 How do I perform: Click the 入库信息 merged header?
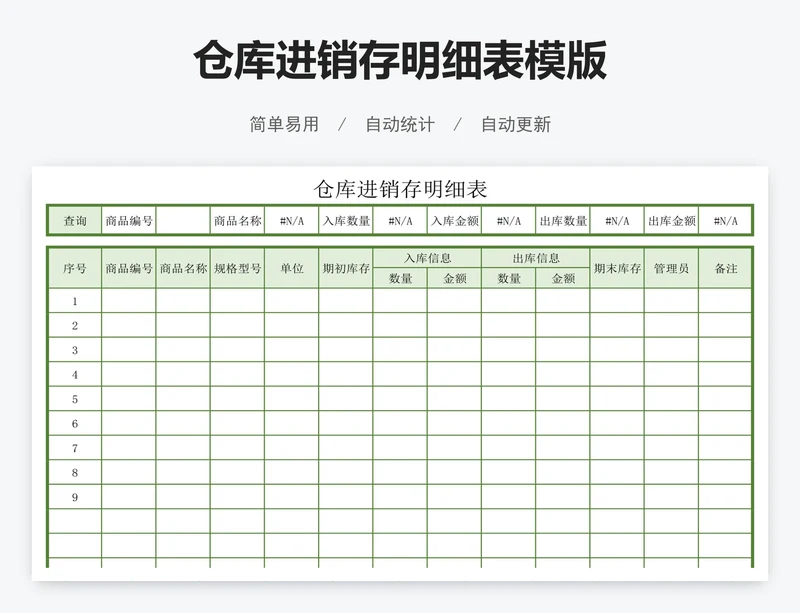click(x=428, y=258)
